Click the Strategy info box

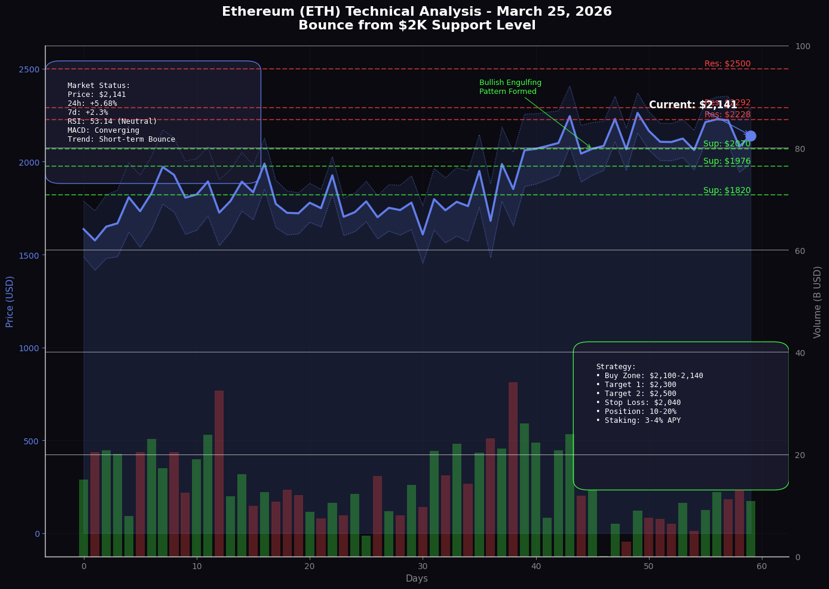[681, 416]
